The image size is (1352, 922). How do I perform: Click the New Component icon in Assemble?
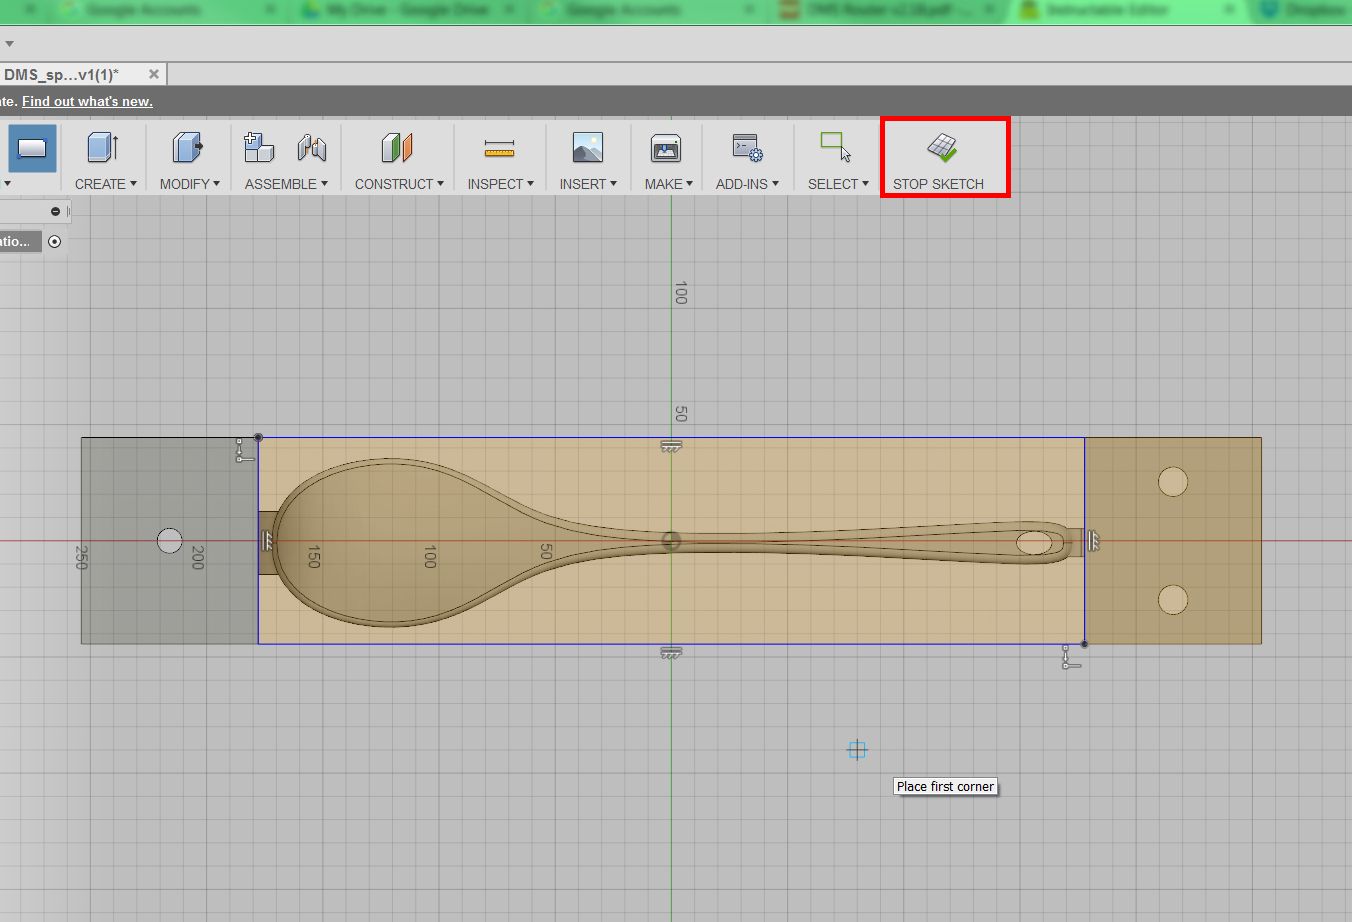[x=259, y=148]
